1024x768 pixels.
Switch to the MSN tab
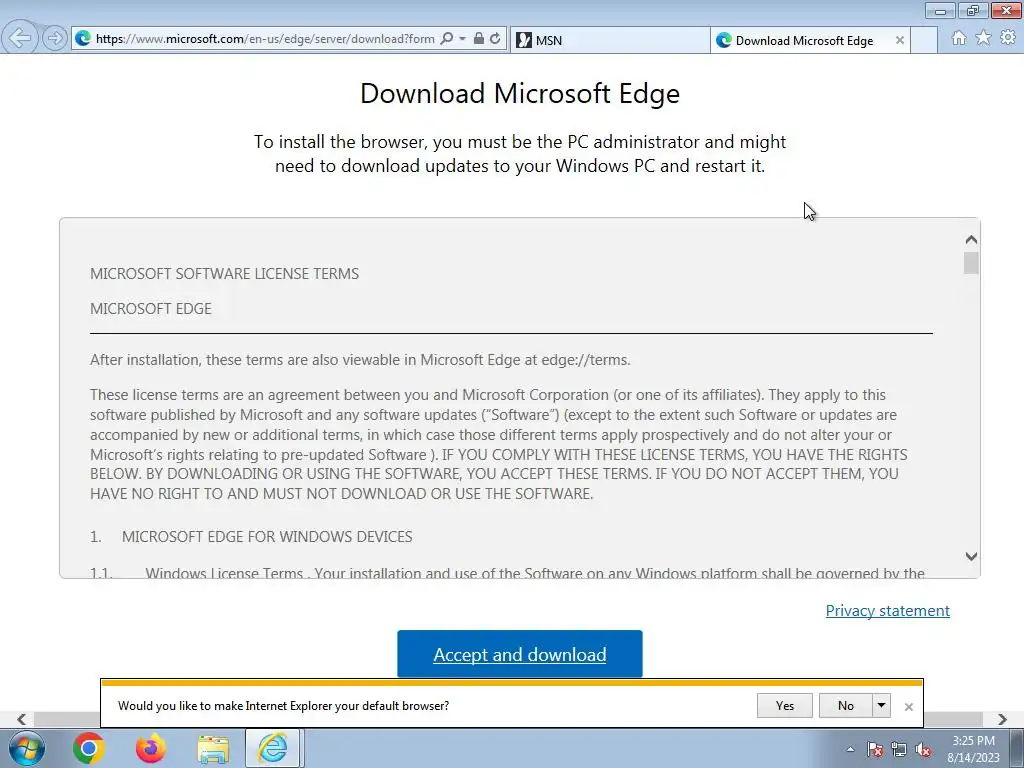tap(610, 40)
